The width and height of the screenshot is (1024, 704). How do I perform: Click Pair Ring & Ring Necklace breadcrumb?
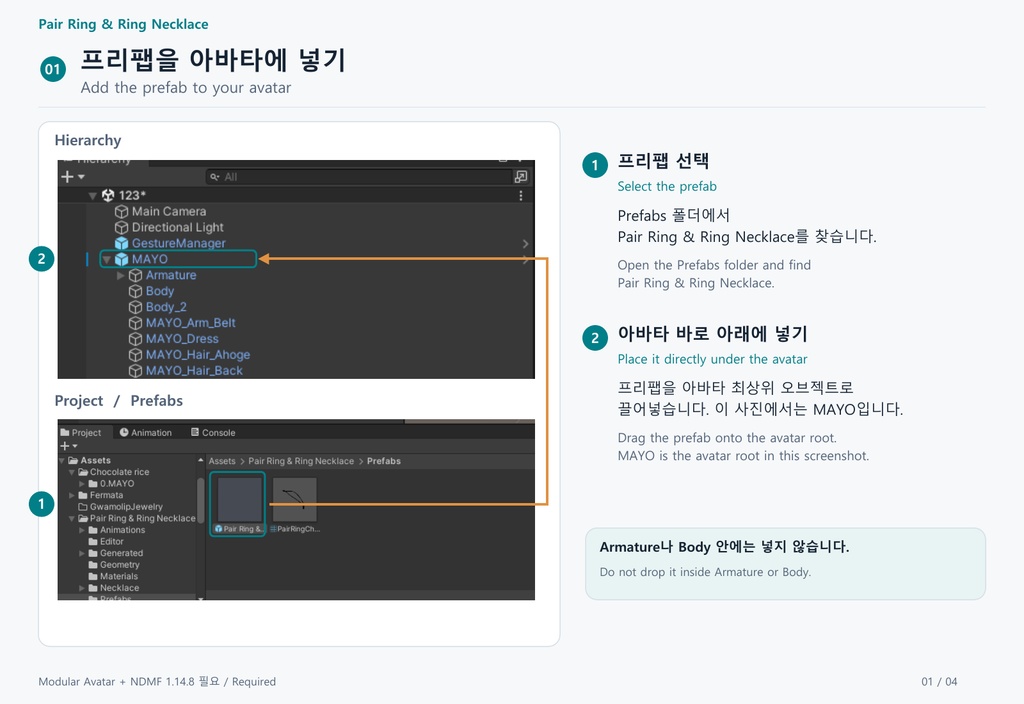[301, 461]
